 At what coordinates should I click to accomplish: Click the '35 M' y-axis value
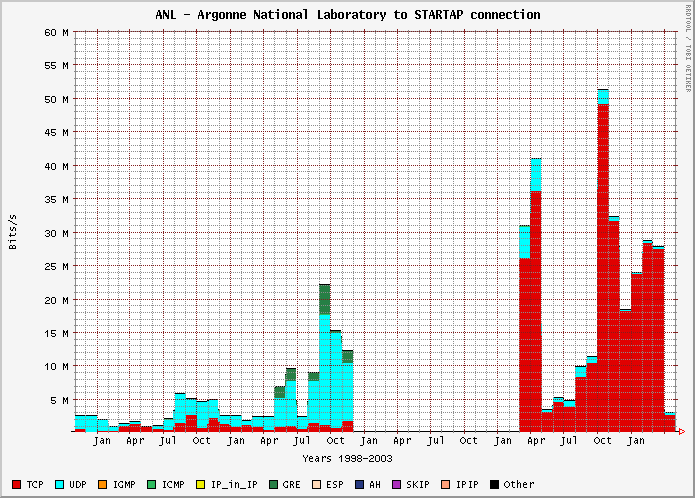pyautogui.click(x=56, y=199)
